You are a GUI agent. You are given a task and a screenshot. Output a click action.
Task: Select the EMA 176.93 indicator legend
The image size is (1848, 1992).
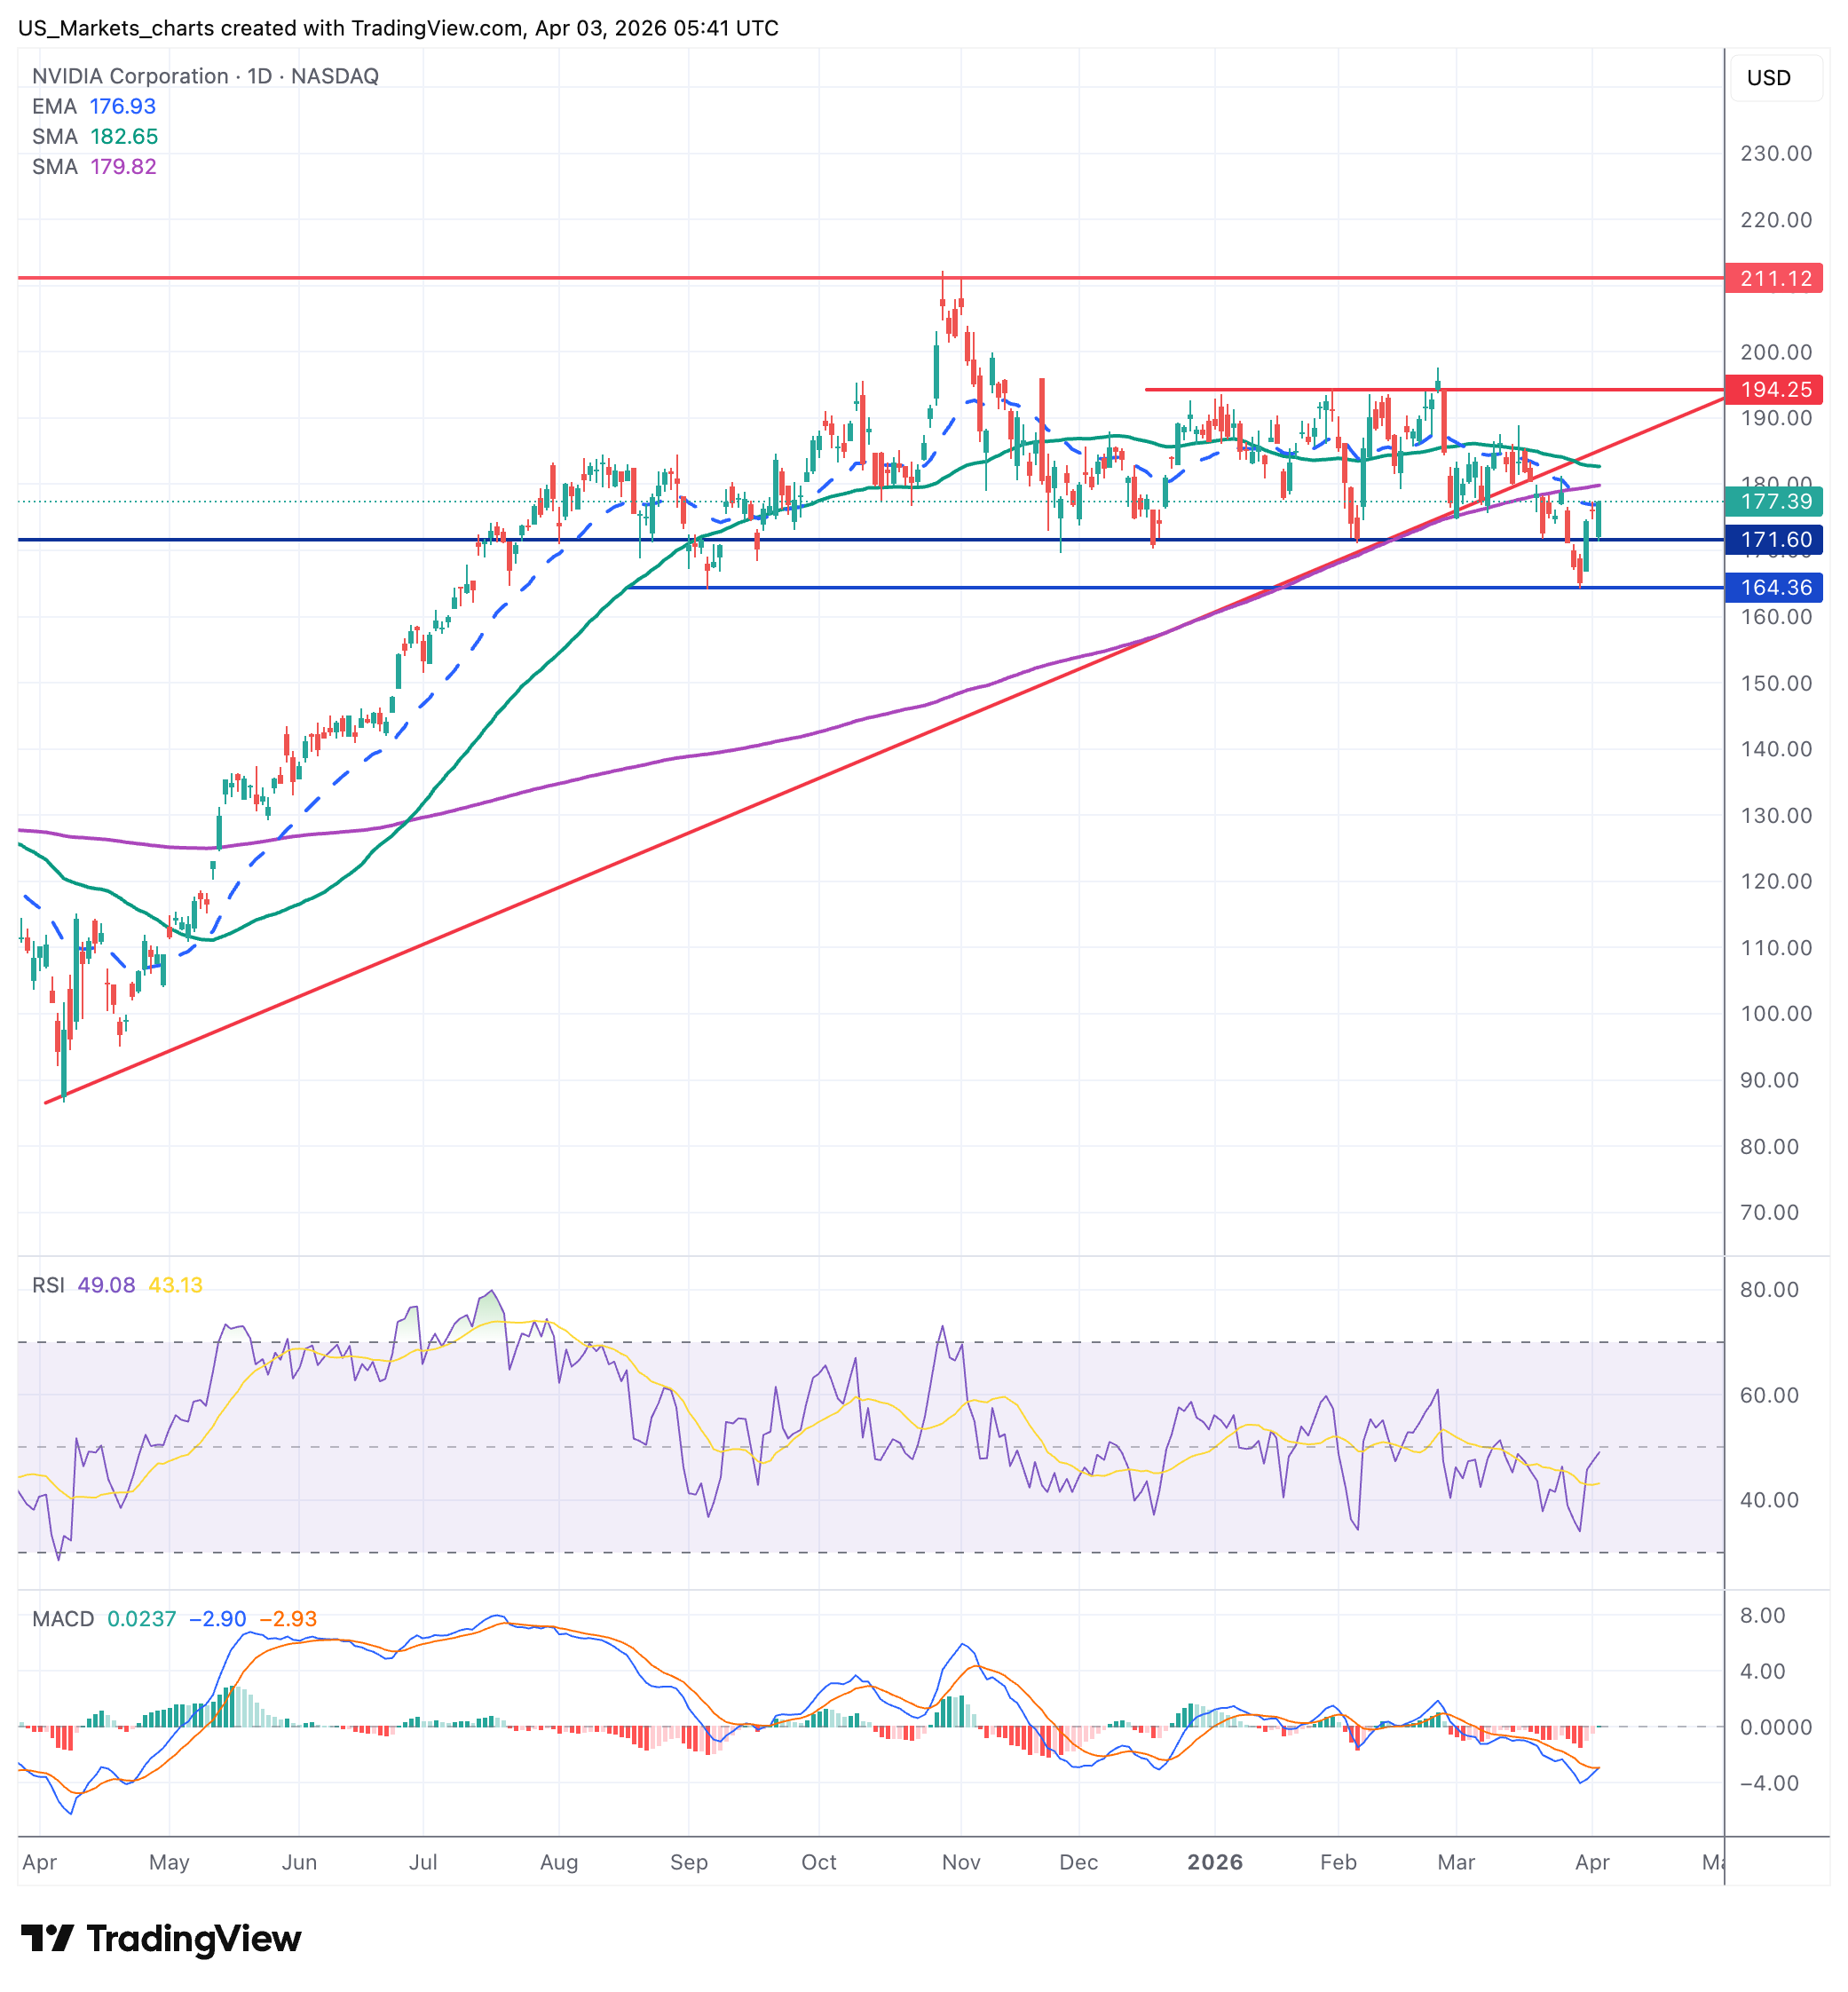94,106
